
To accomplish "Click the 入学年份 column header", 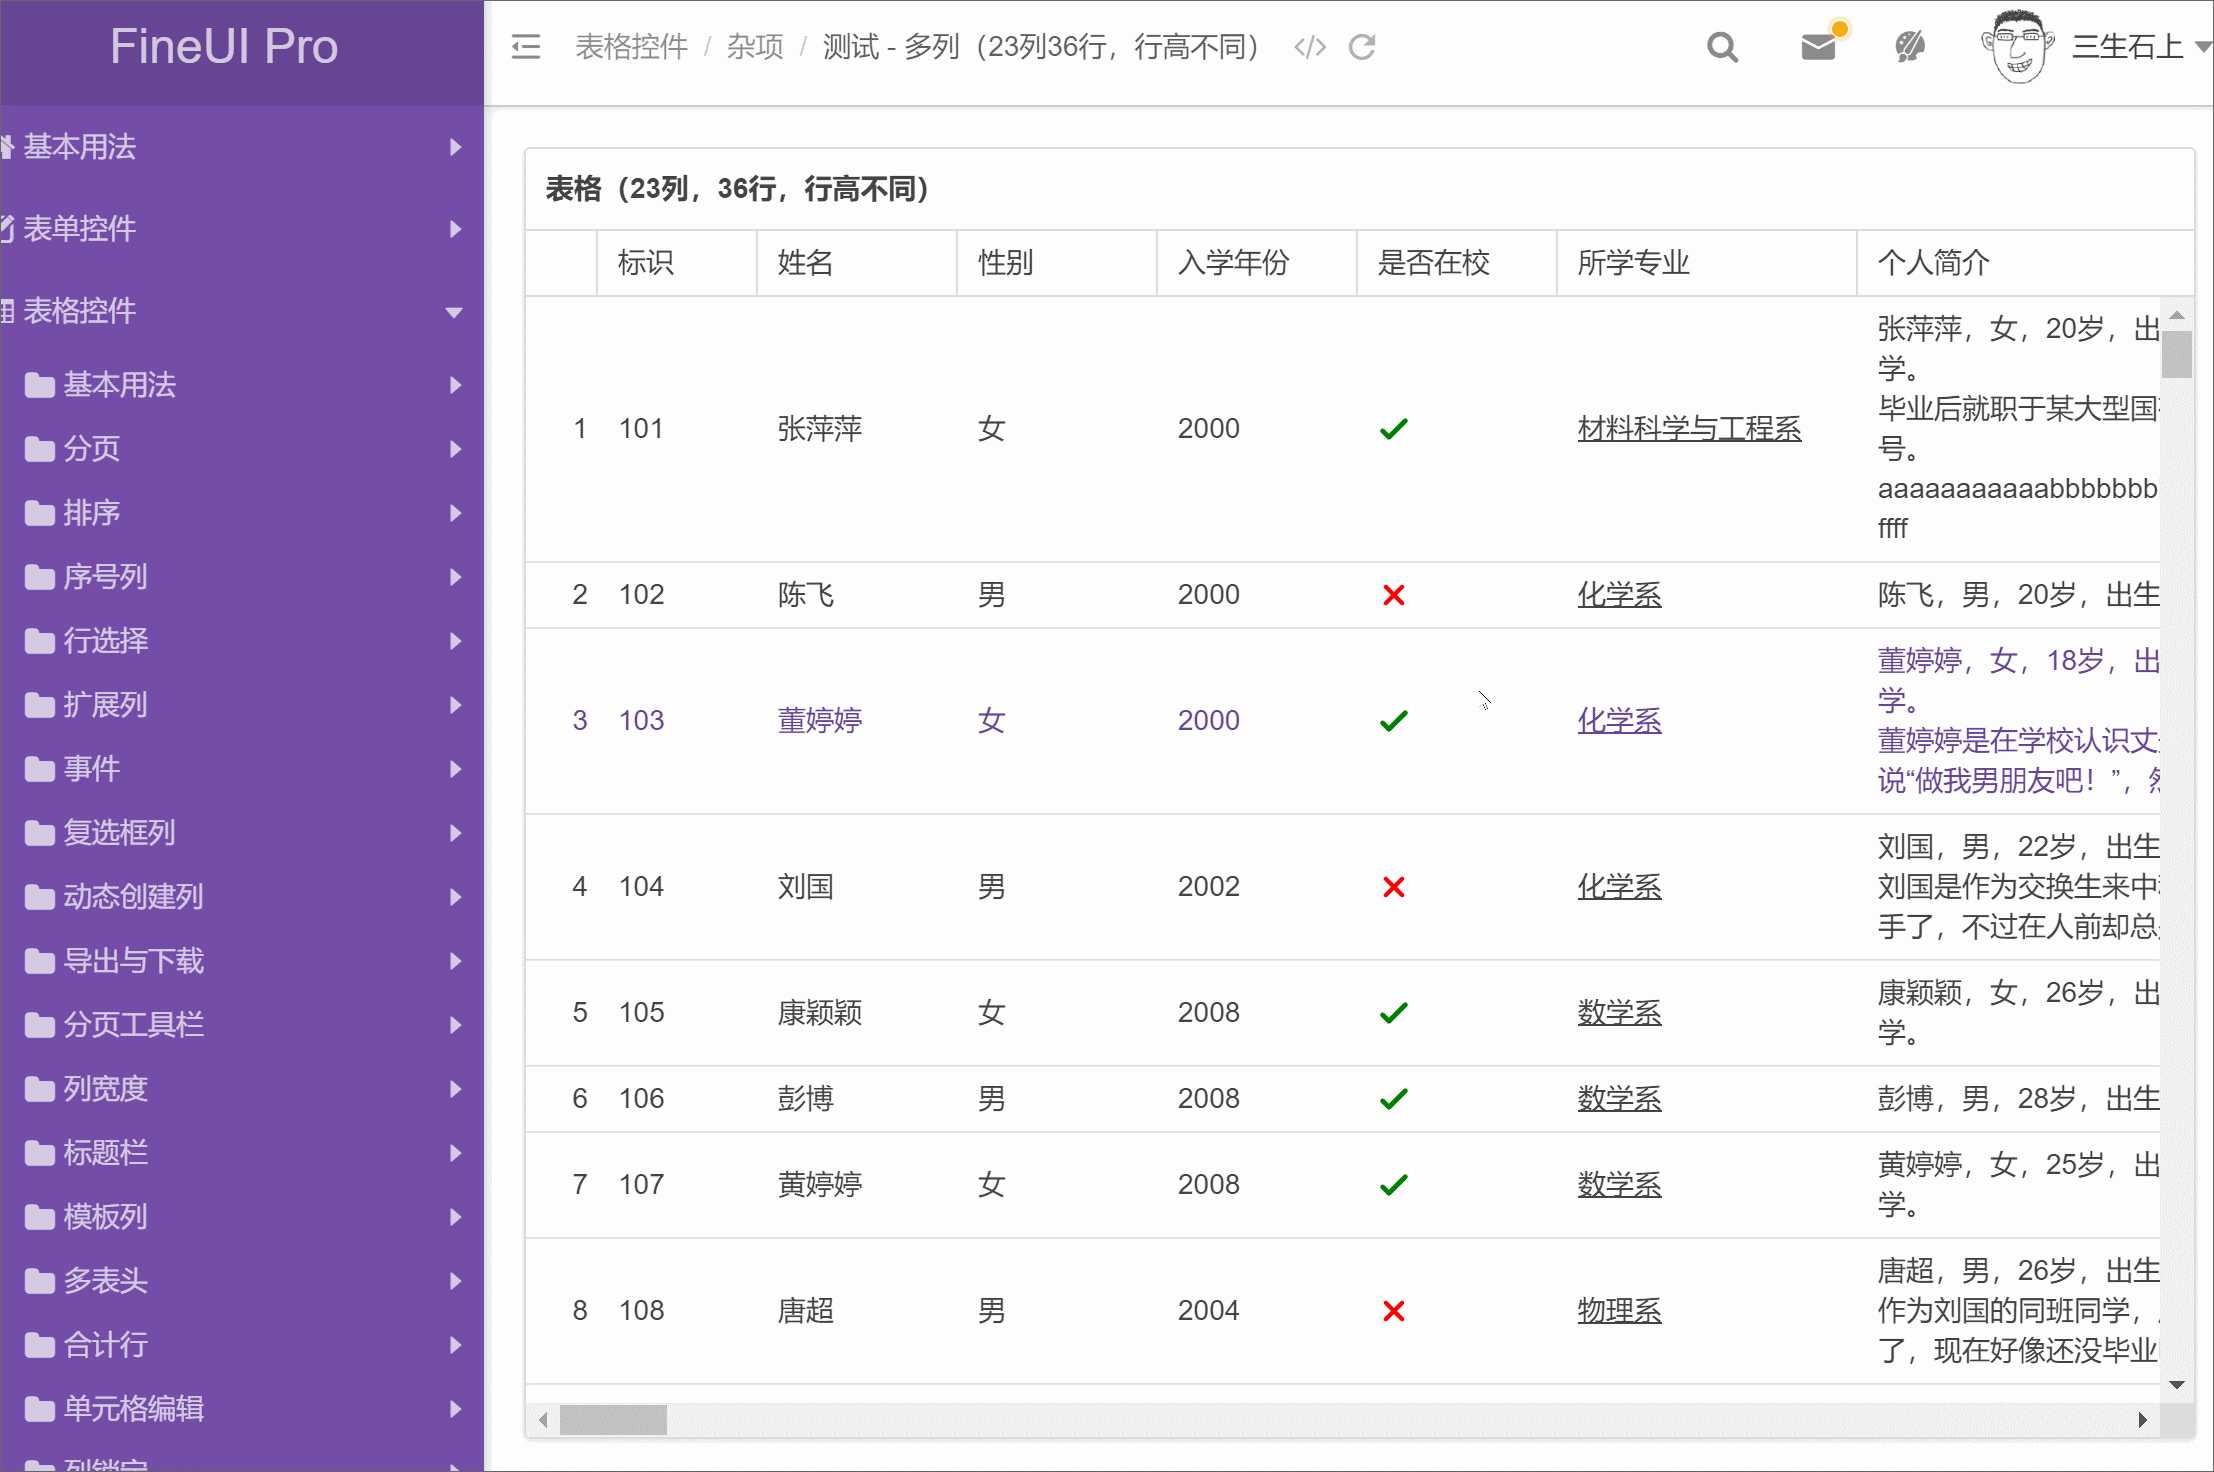I will (1256, 263).
